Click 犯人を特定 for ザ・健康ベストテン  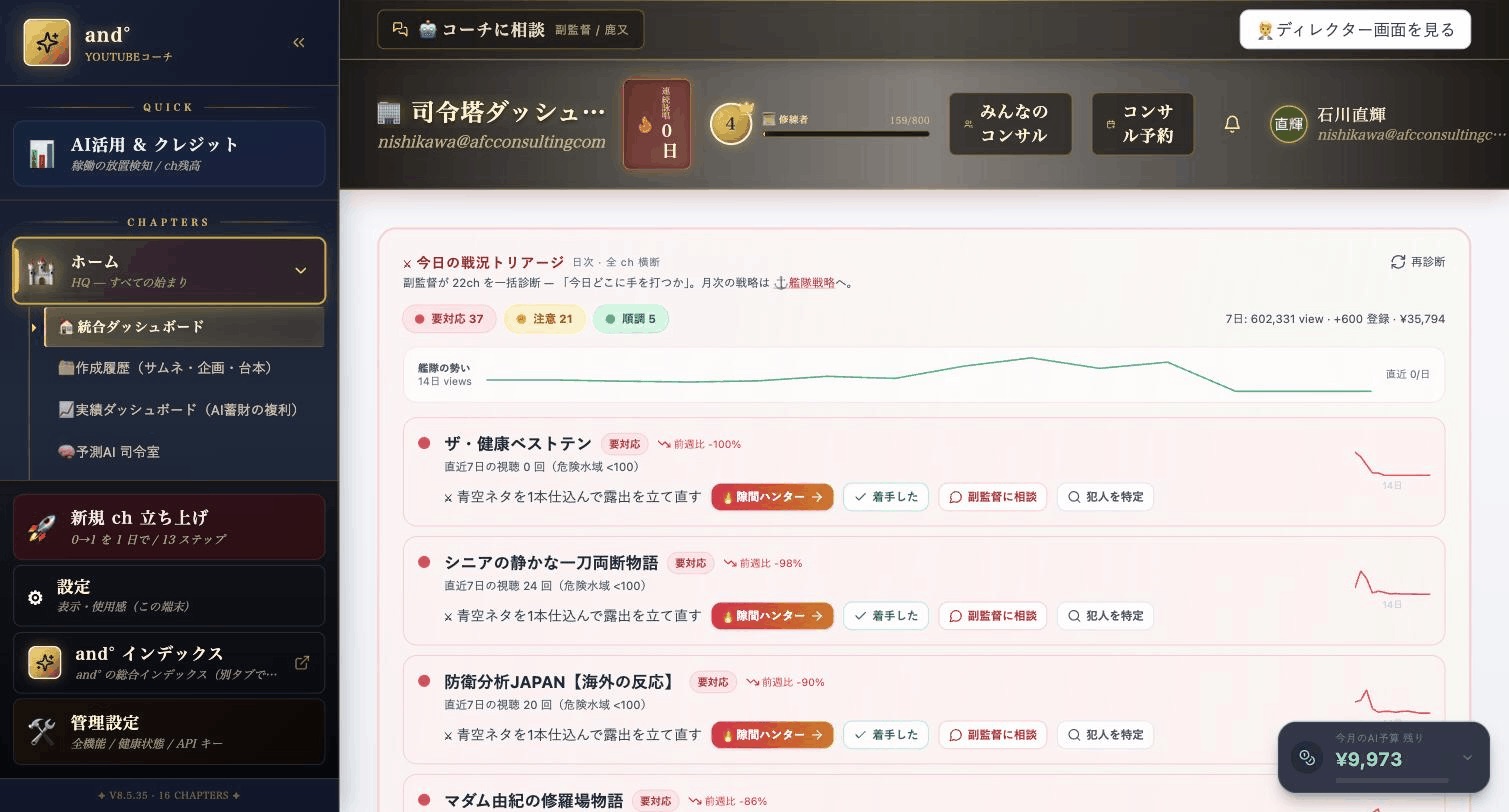pyautogui.click(x=1105, y=497)
